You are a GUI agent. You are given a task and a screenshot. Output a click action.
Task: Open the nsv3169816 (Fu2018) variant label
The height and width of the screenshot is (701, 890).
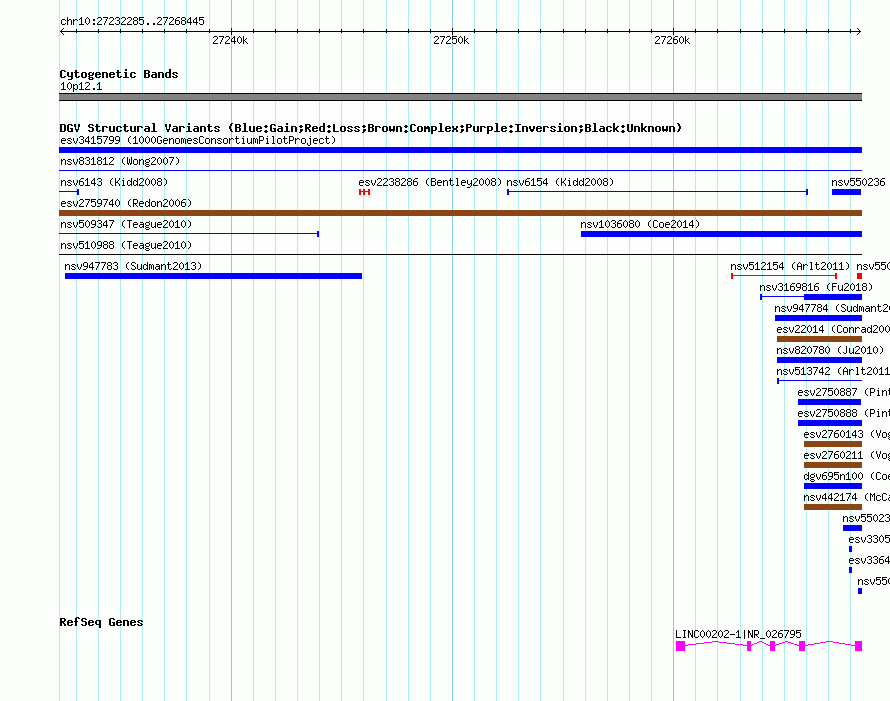pos(816,287)
